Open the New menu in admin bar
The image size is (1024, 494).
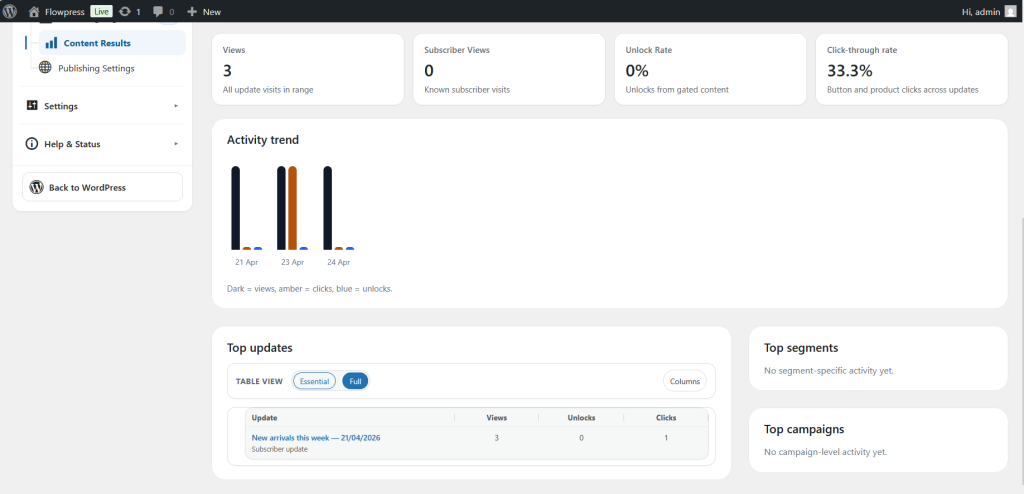click(x=204, y=11)
